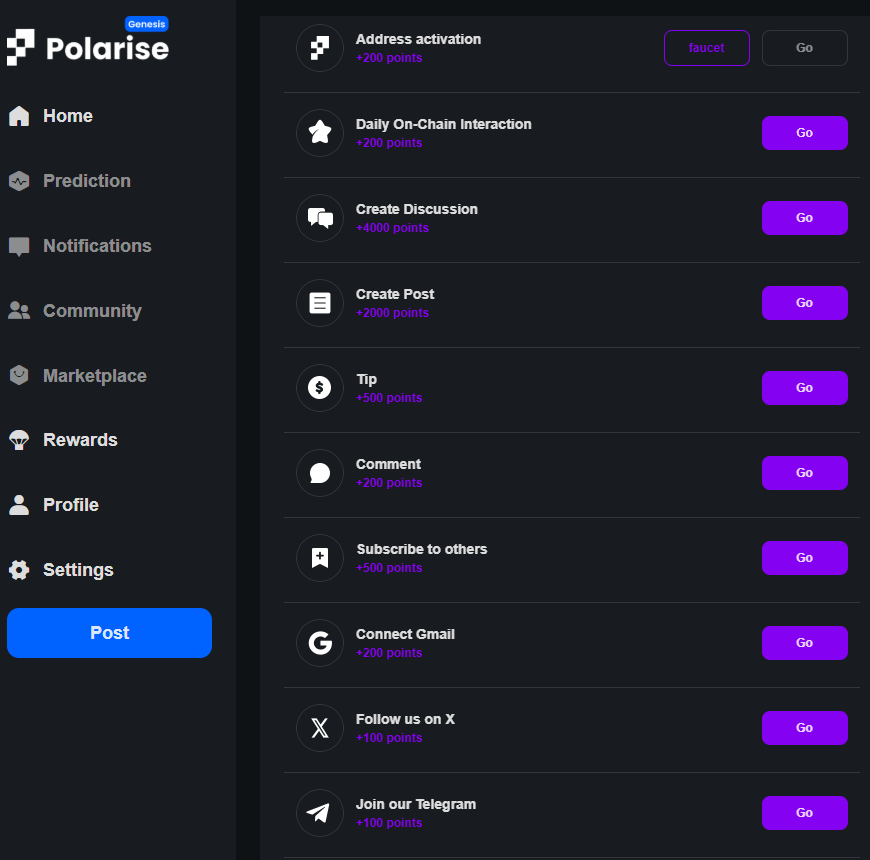Image resolution: width=870 pixels, height=860 pixels.
Task: Click the Address activation task icon
Action: click(x=320, y=48)
